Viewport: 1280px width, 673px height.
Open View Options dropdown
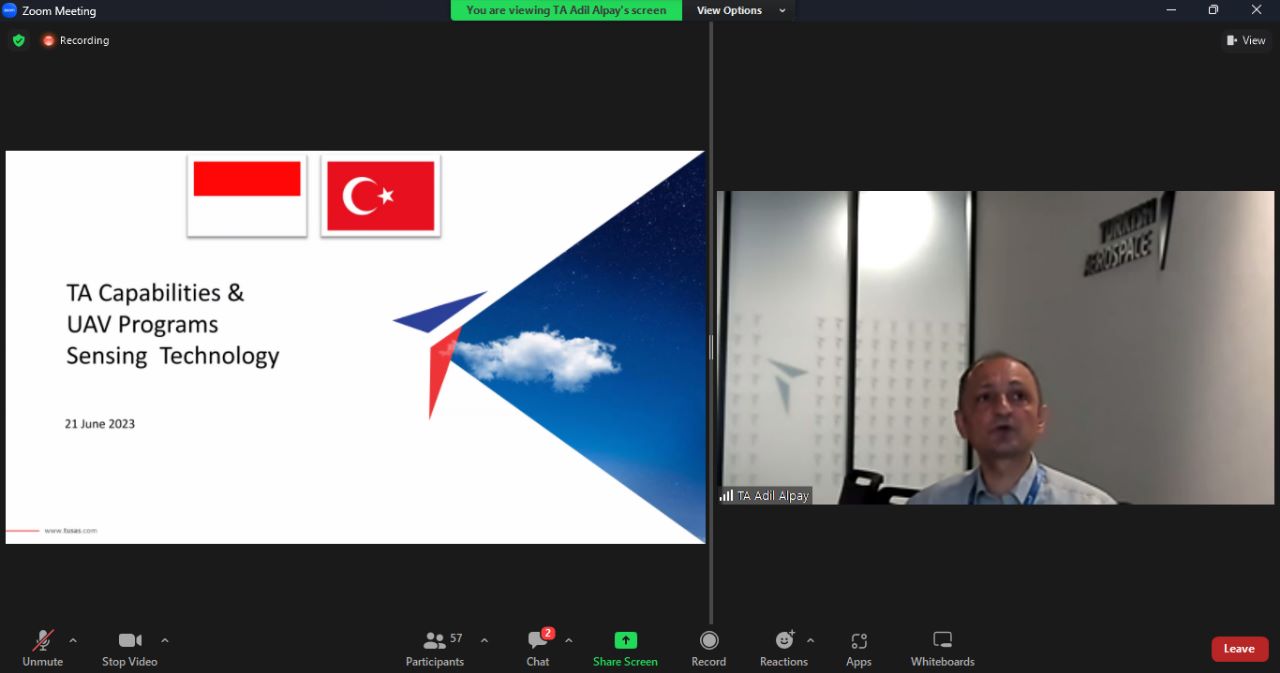pos(741,10)
